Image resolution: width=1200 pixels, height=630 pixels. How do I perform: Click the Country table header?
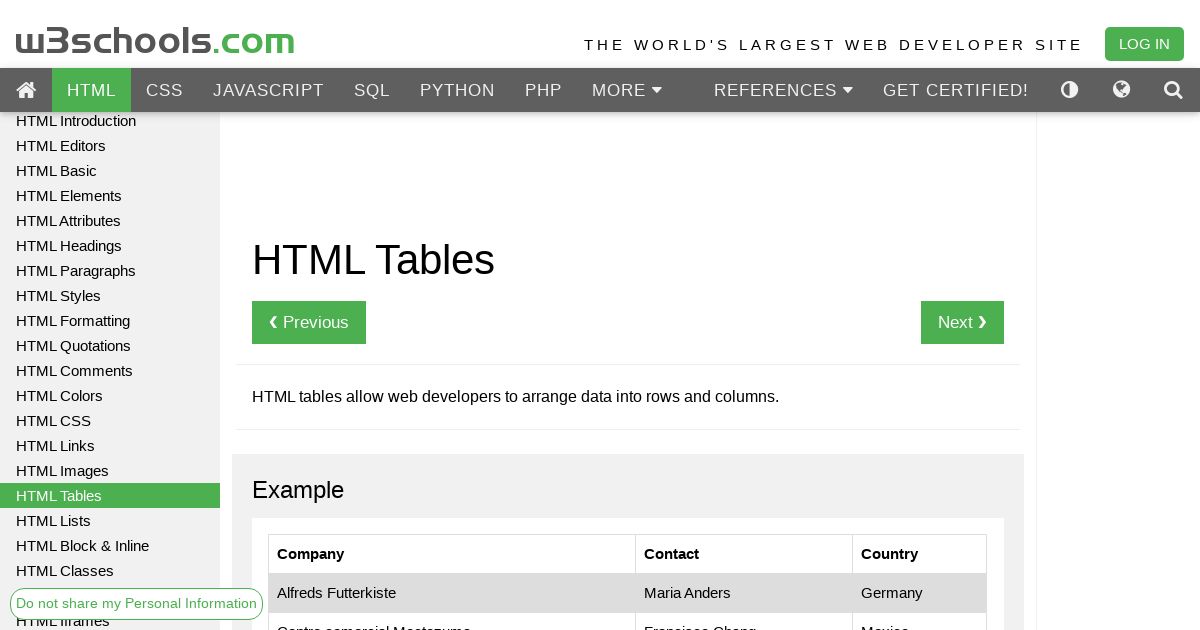[919, 554]
